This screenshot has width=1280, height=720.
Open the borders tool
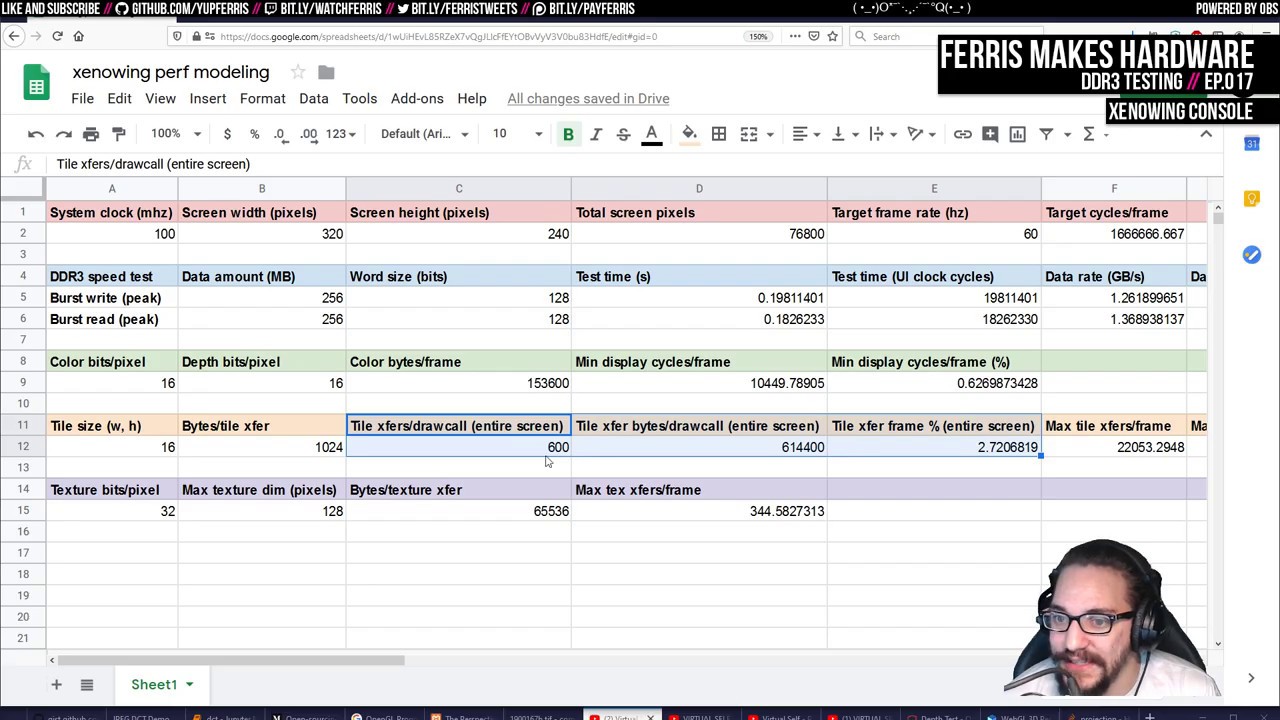[719, 134]
